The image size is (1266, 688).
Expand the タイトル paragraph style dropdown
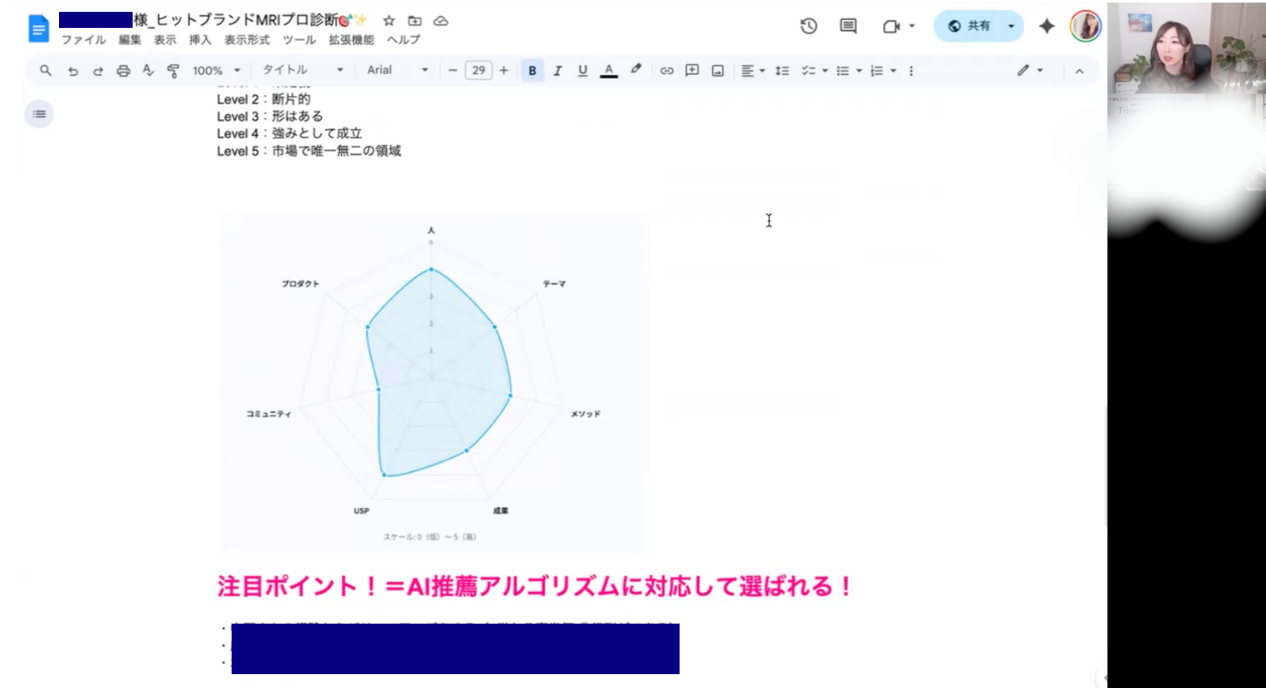[302, 71]
